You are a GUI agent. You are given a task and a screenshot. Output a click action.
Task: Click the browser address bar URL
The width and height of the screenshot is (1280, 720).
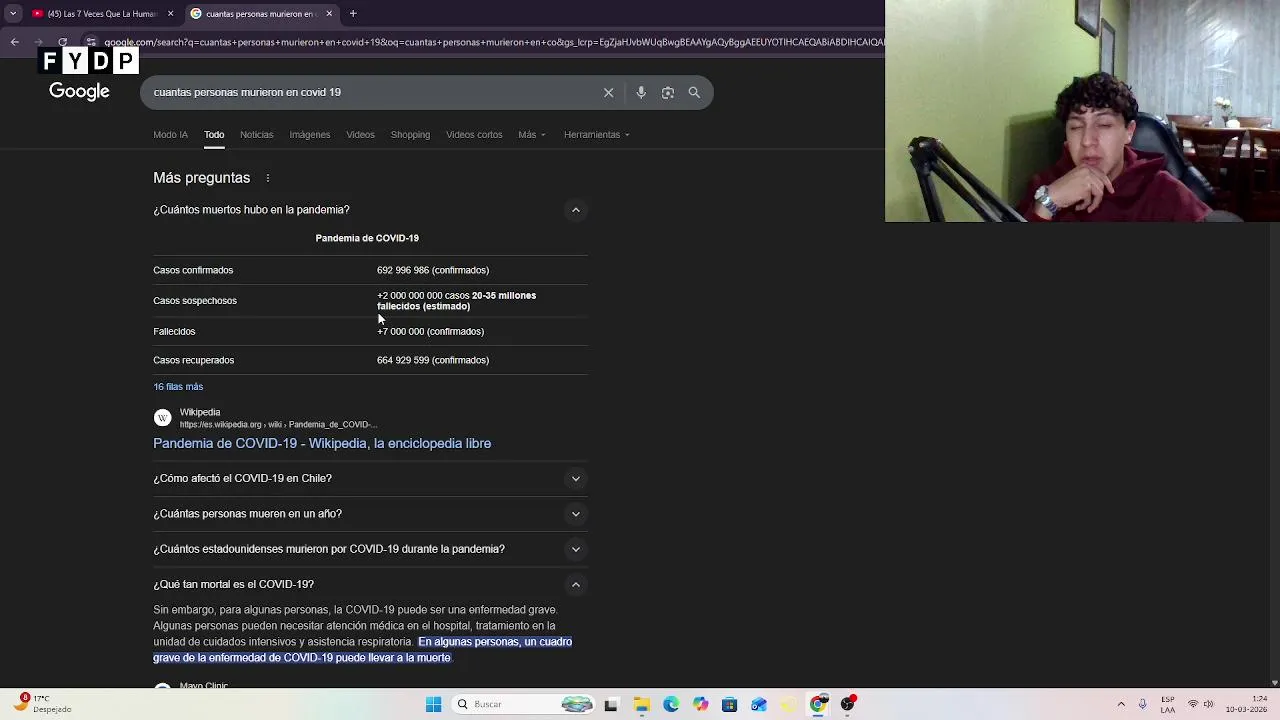(x=494, y=42)
